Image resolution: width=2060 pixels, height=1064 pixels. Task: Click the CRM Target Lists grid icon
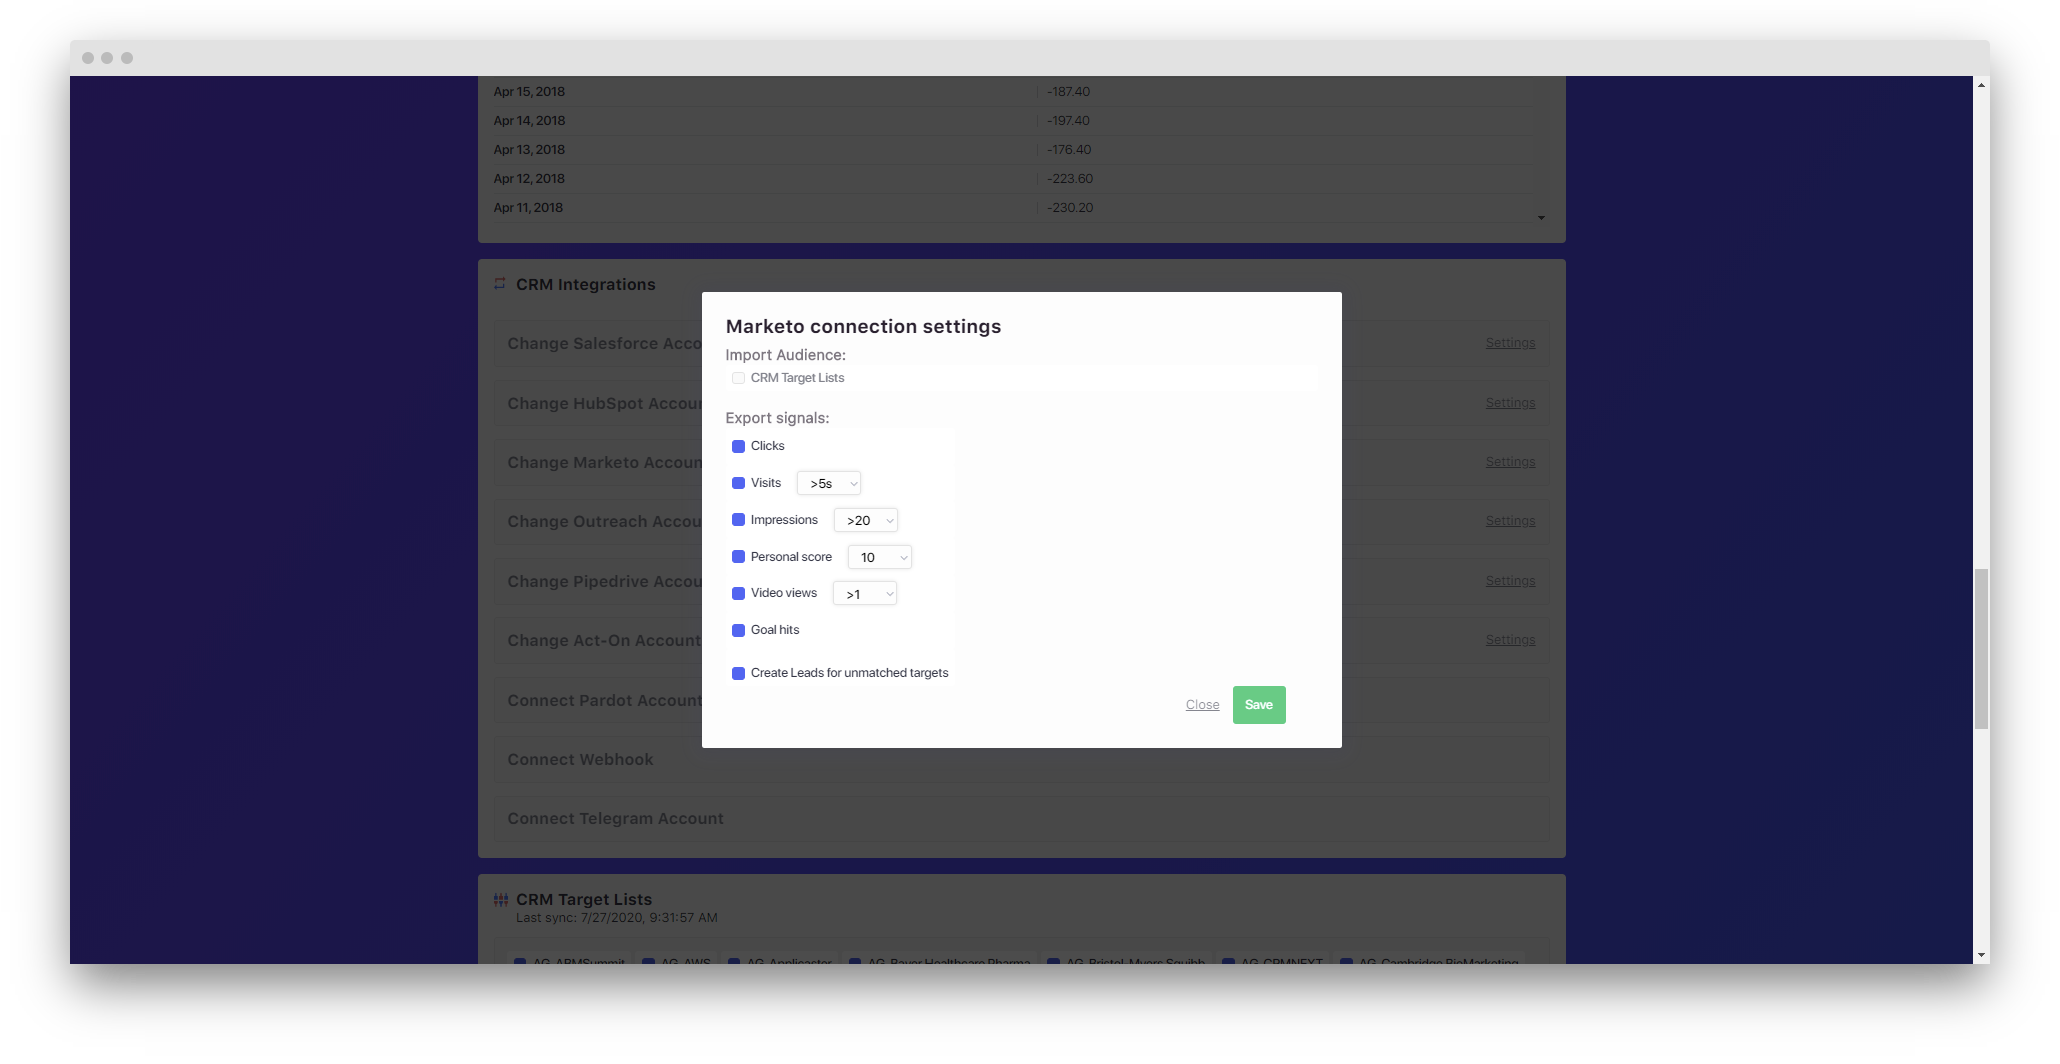(x=501, y=900)
